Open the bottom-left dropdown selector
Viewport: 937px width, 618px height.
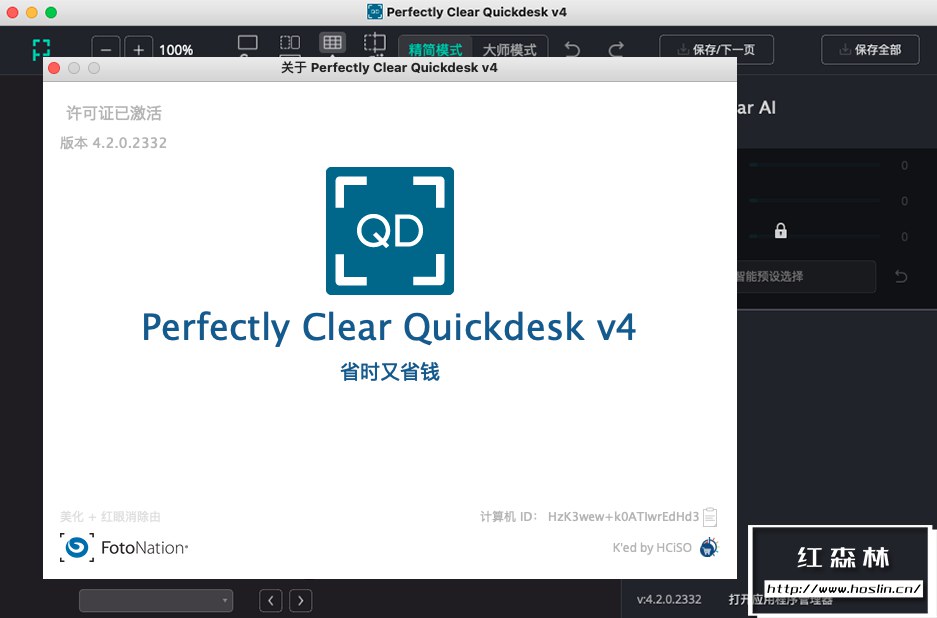pyautogui.click(x=156, y=600)
